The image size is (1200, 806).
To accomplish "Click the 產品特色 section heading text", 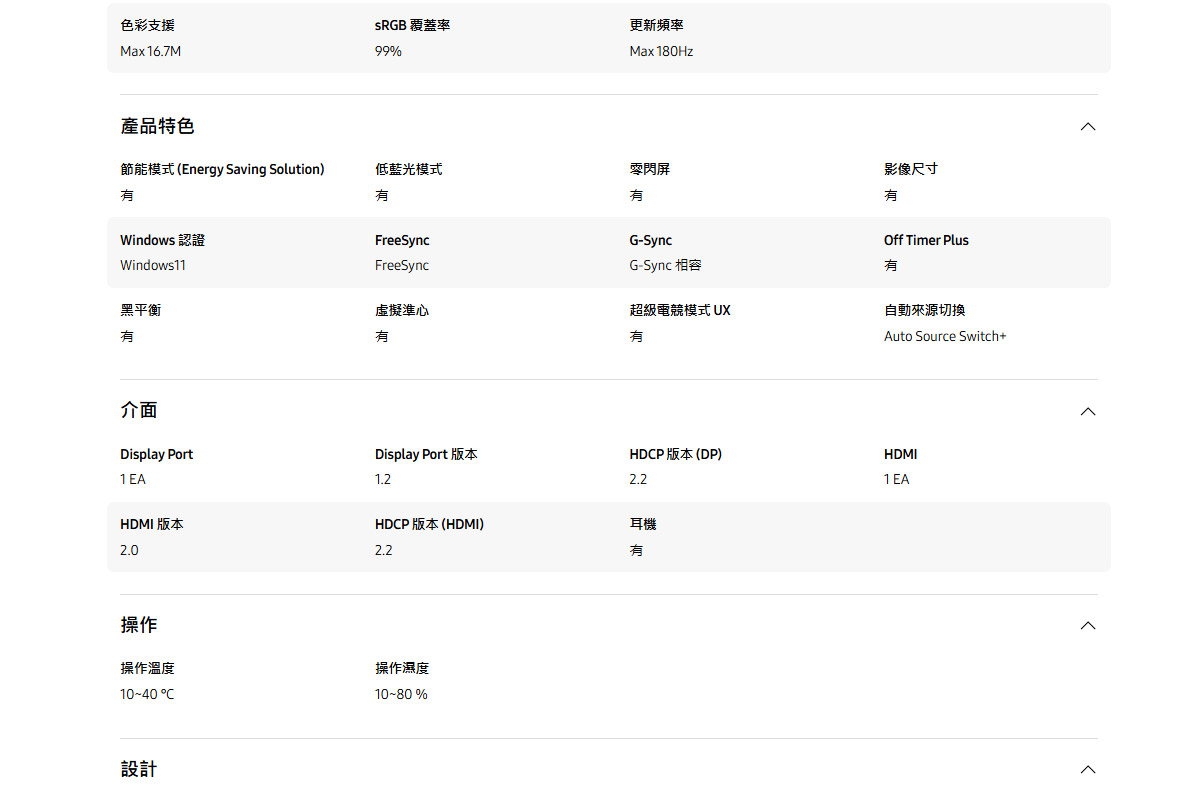I will click(157, 127).
